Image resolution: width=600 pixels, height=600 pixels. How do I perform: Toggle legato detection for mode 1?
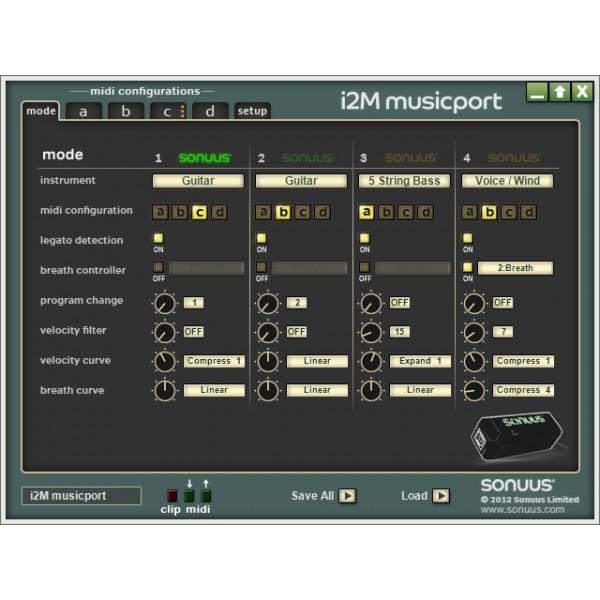tap(158, 238)
